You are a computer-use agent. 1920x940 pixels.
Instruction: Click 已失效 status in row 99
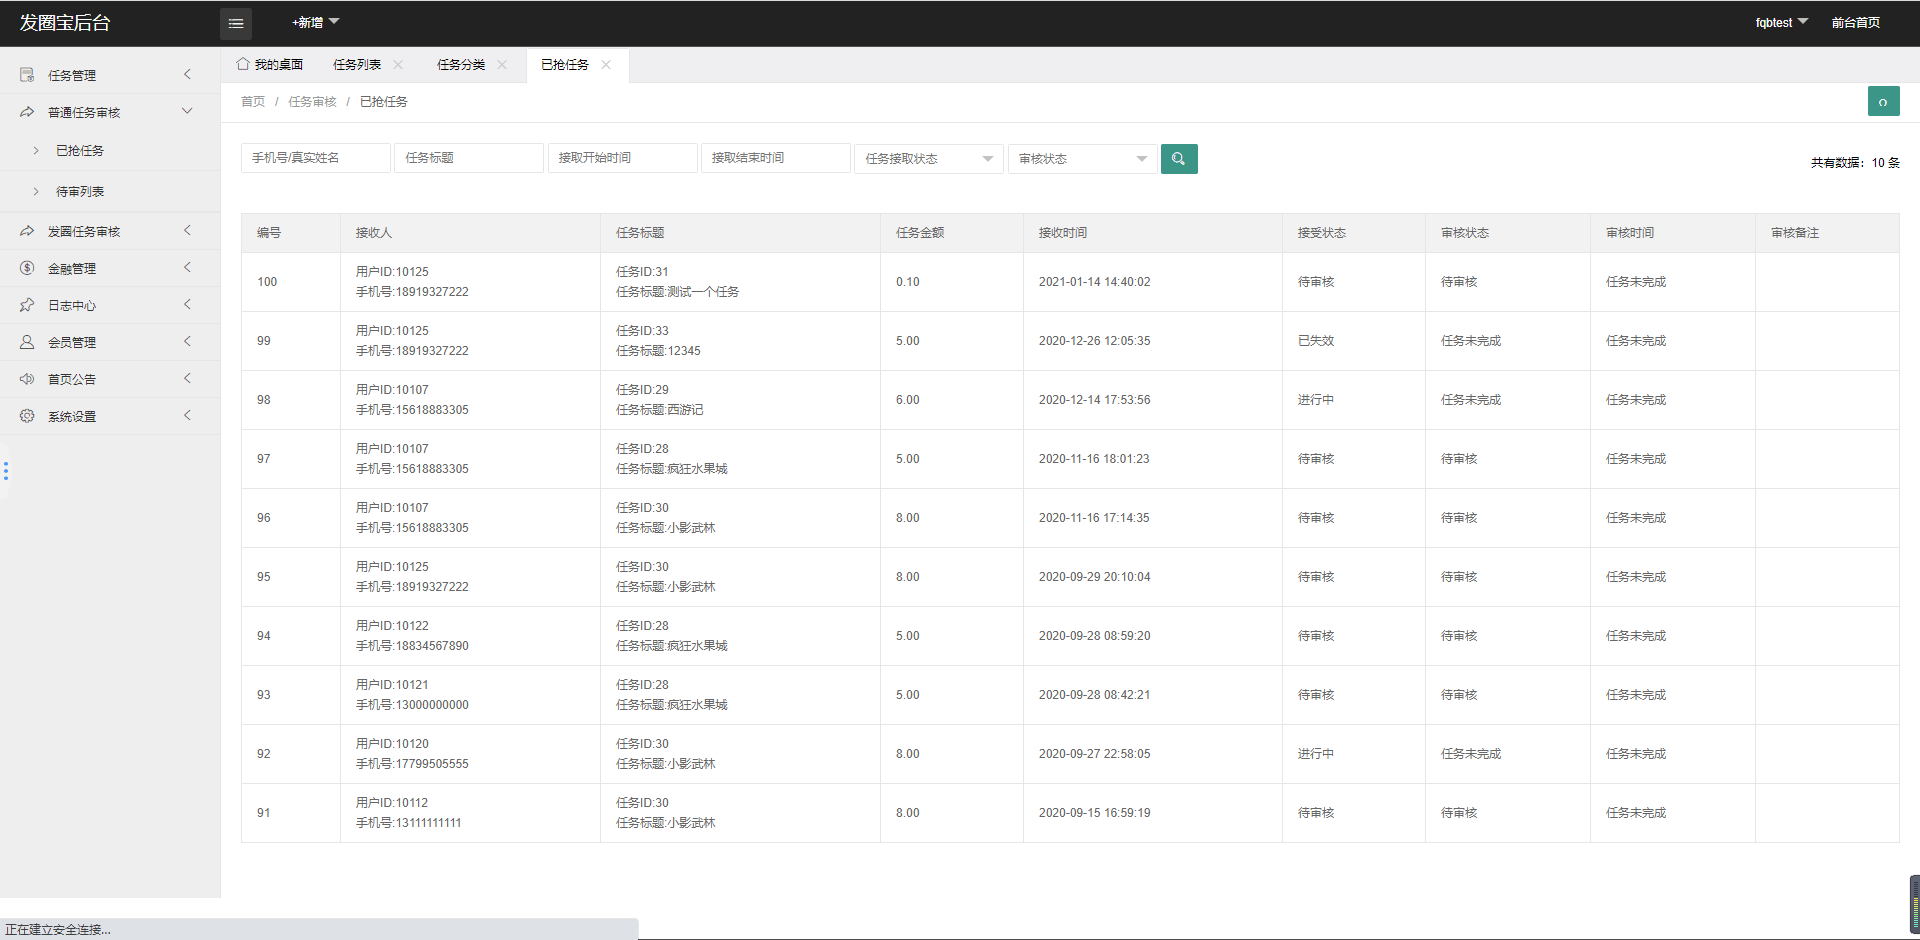click(1316, 341)
